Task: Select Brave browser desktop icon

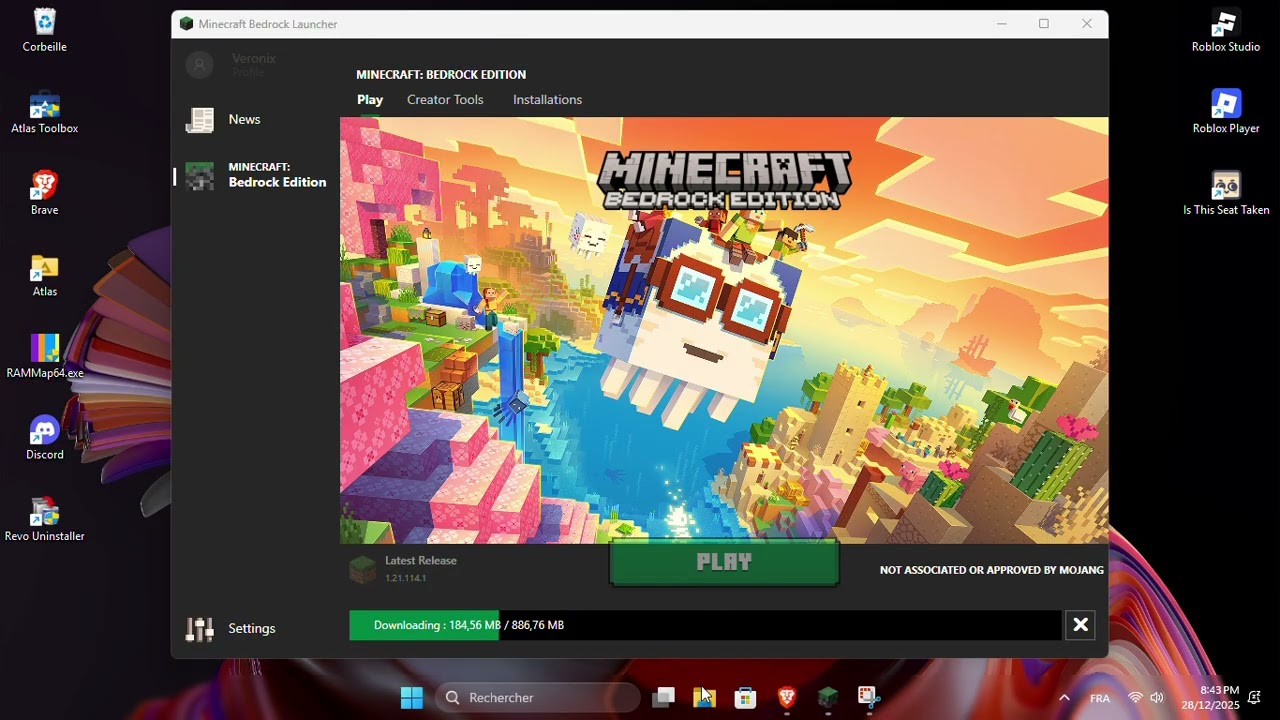Action: point(45,193)
